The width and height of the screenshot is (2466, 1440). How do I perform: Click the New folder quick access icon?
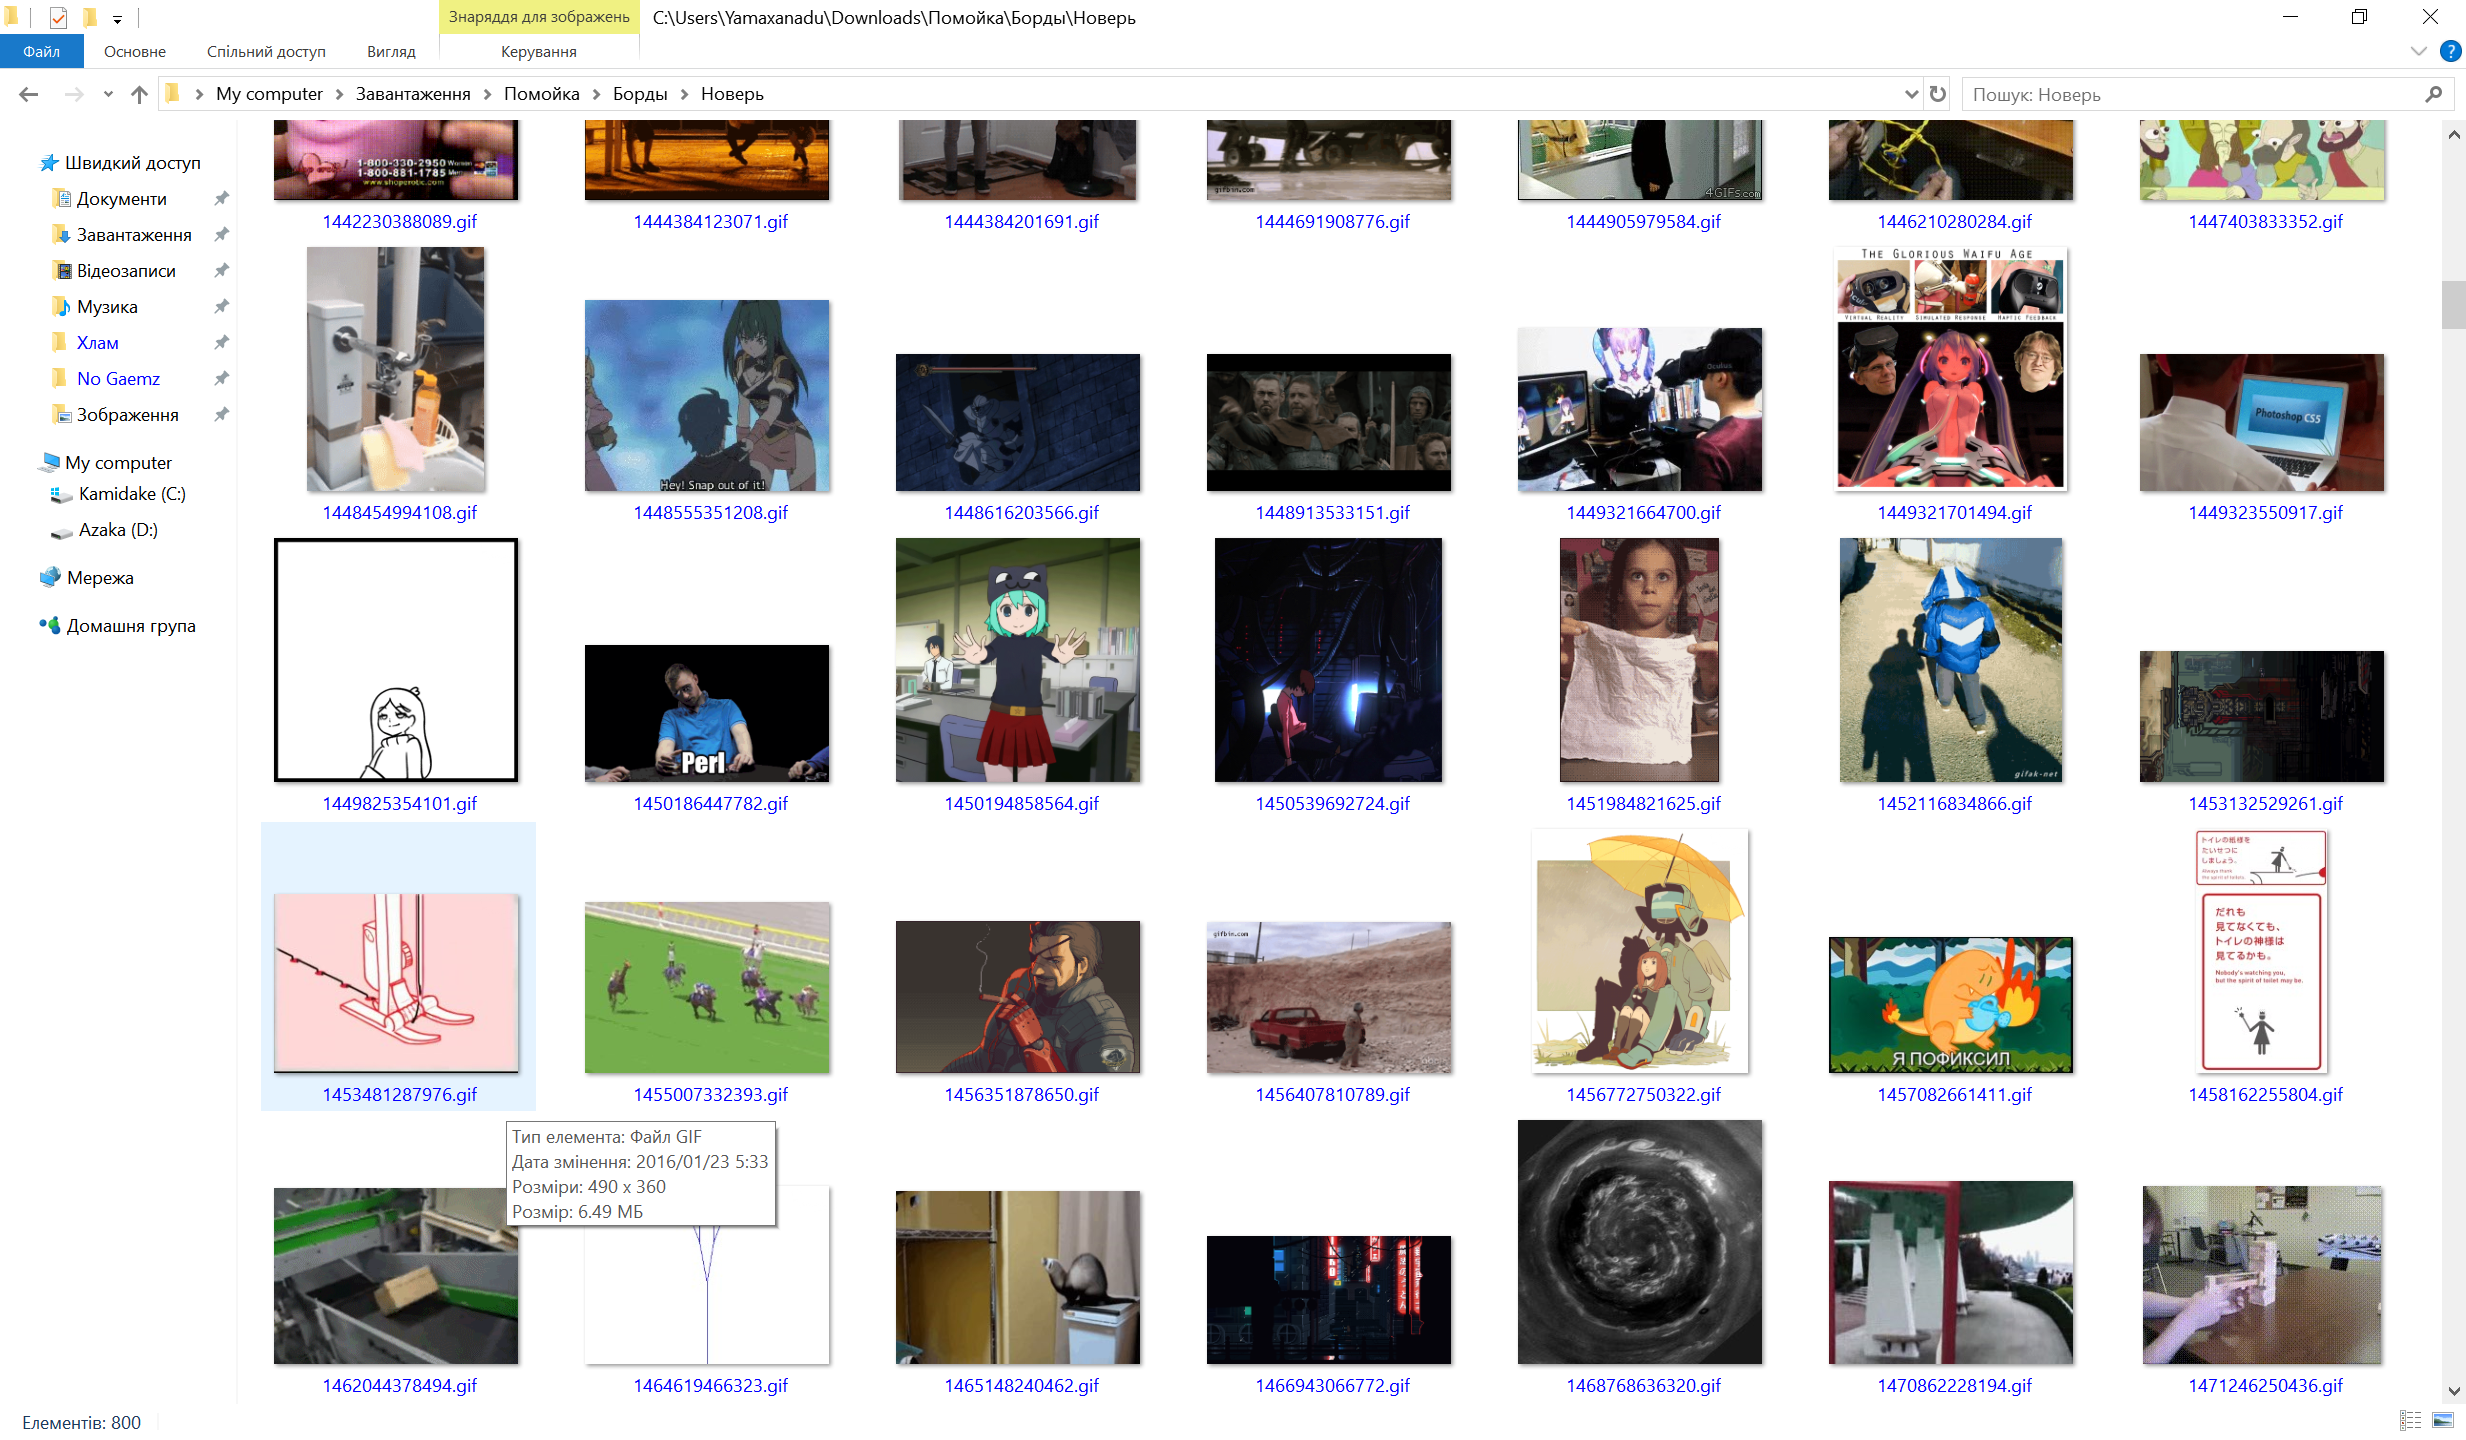(90, 17)
